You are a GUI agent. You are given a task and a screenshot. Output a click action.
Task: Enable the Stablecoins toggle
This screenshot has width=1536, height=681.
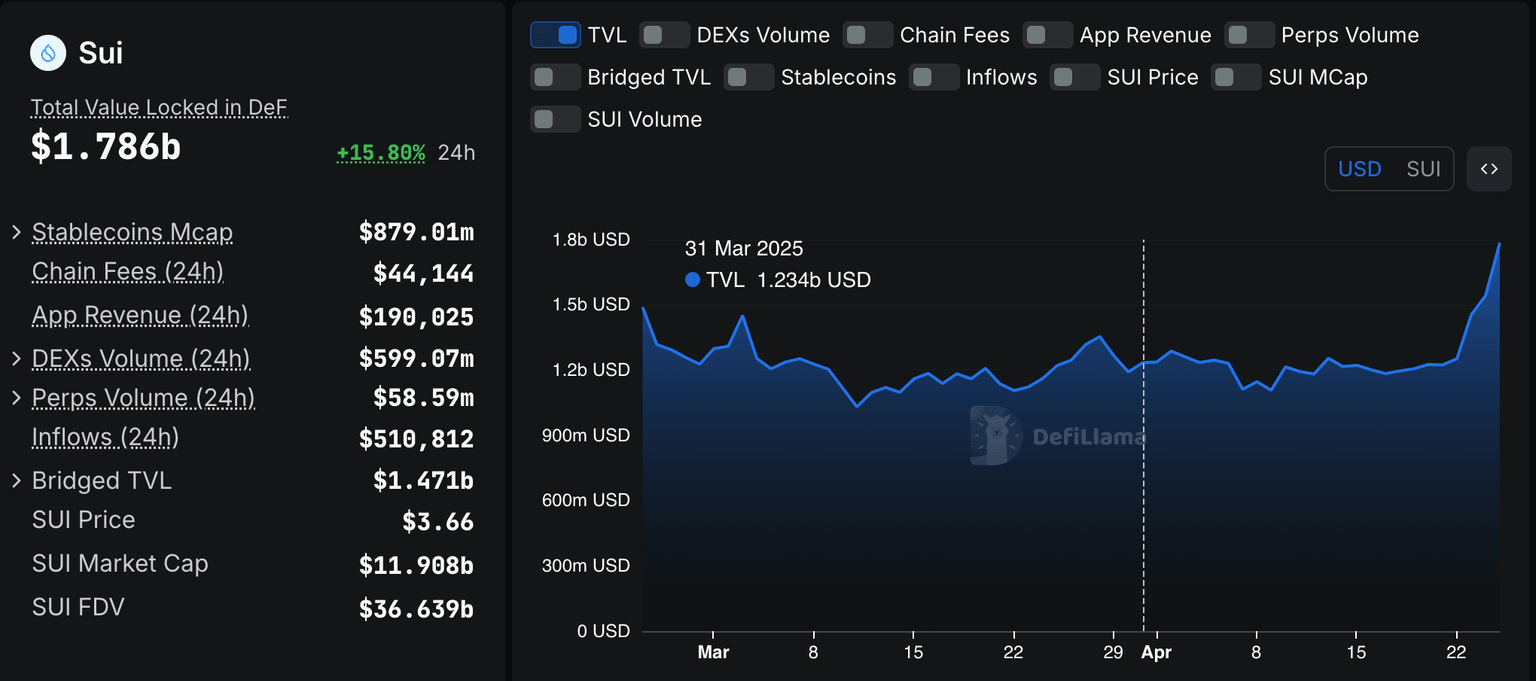tap(749, 77)
